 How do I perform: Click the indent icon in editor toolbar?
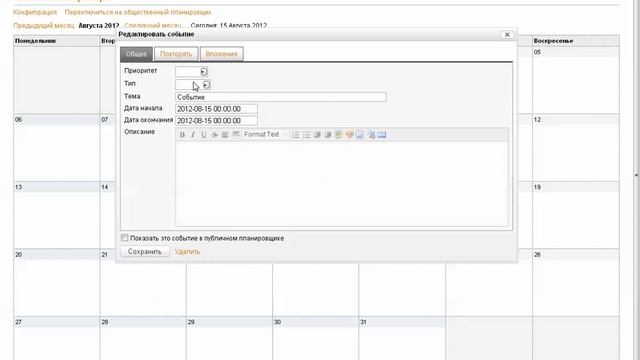328,135
